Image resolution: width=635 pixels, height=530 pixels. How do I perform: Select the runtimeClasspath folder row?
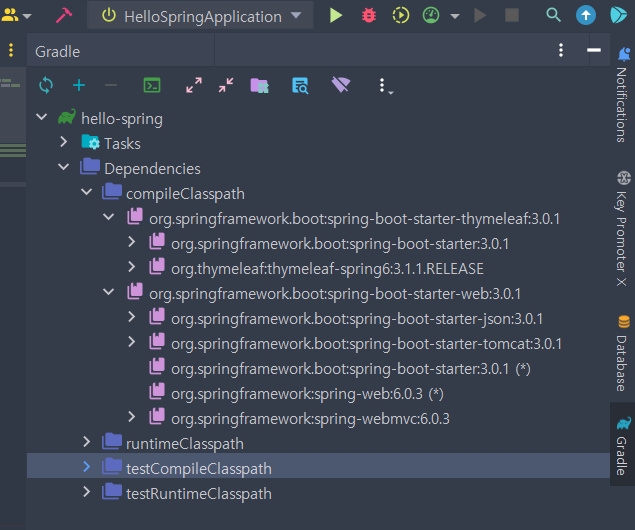(x=318, y=444)
